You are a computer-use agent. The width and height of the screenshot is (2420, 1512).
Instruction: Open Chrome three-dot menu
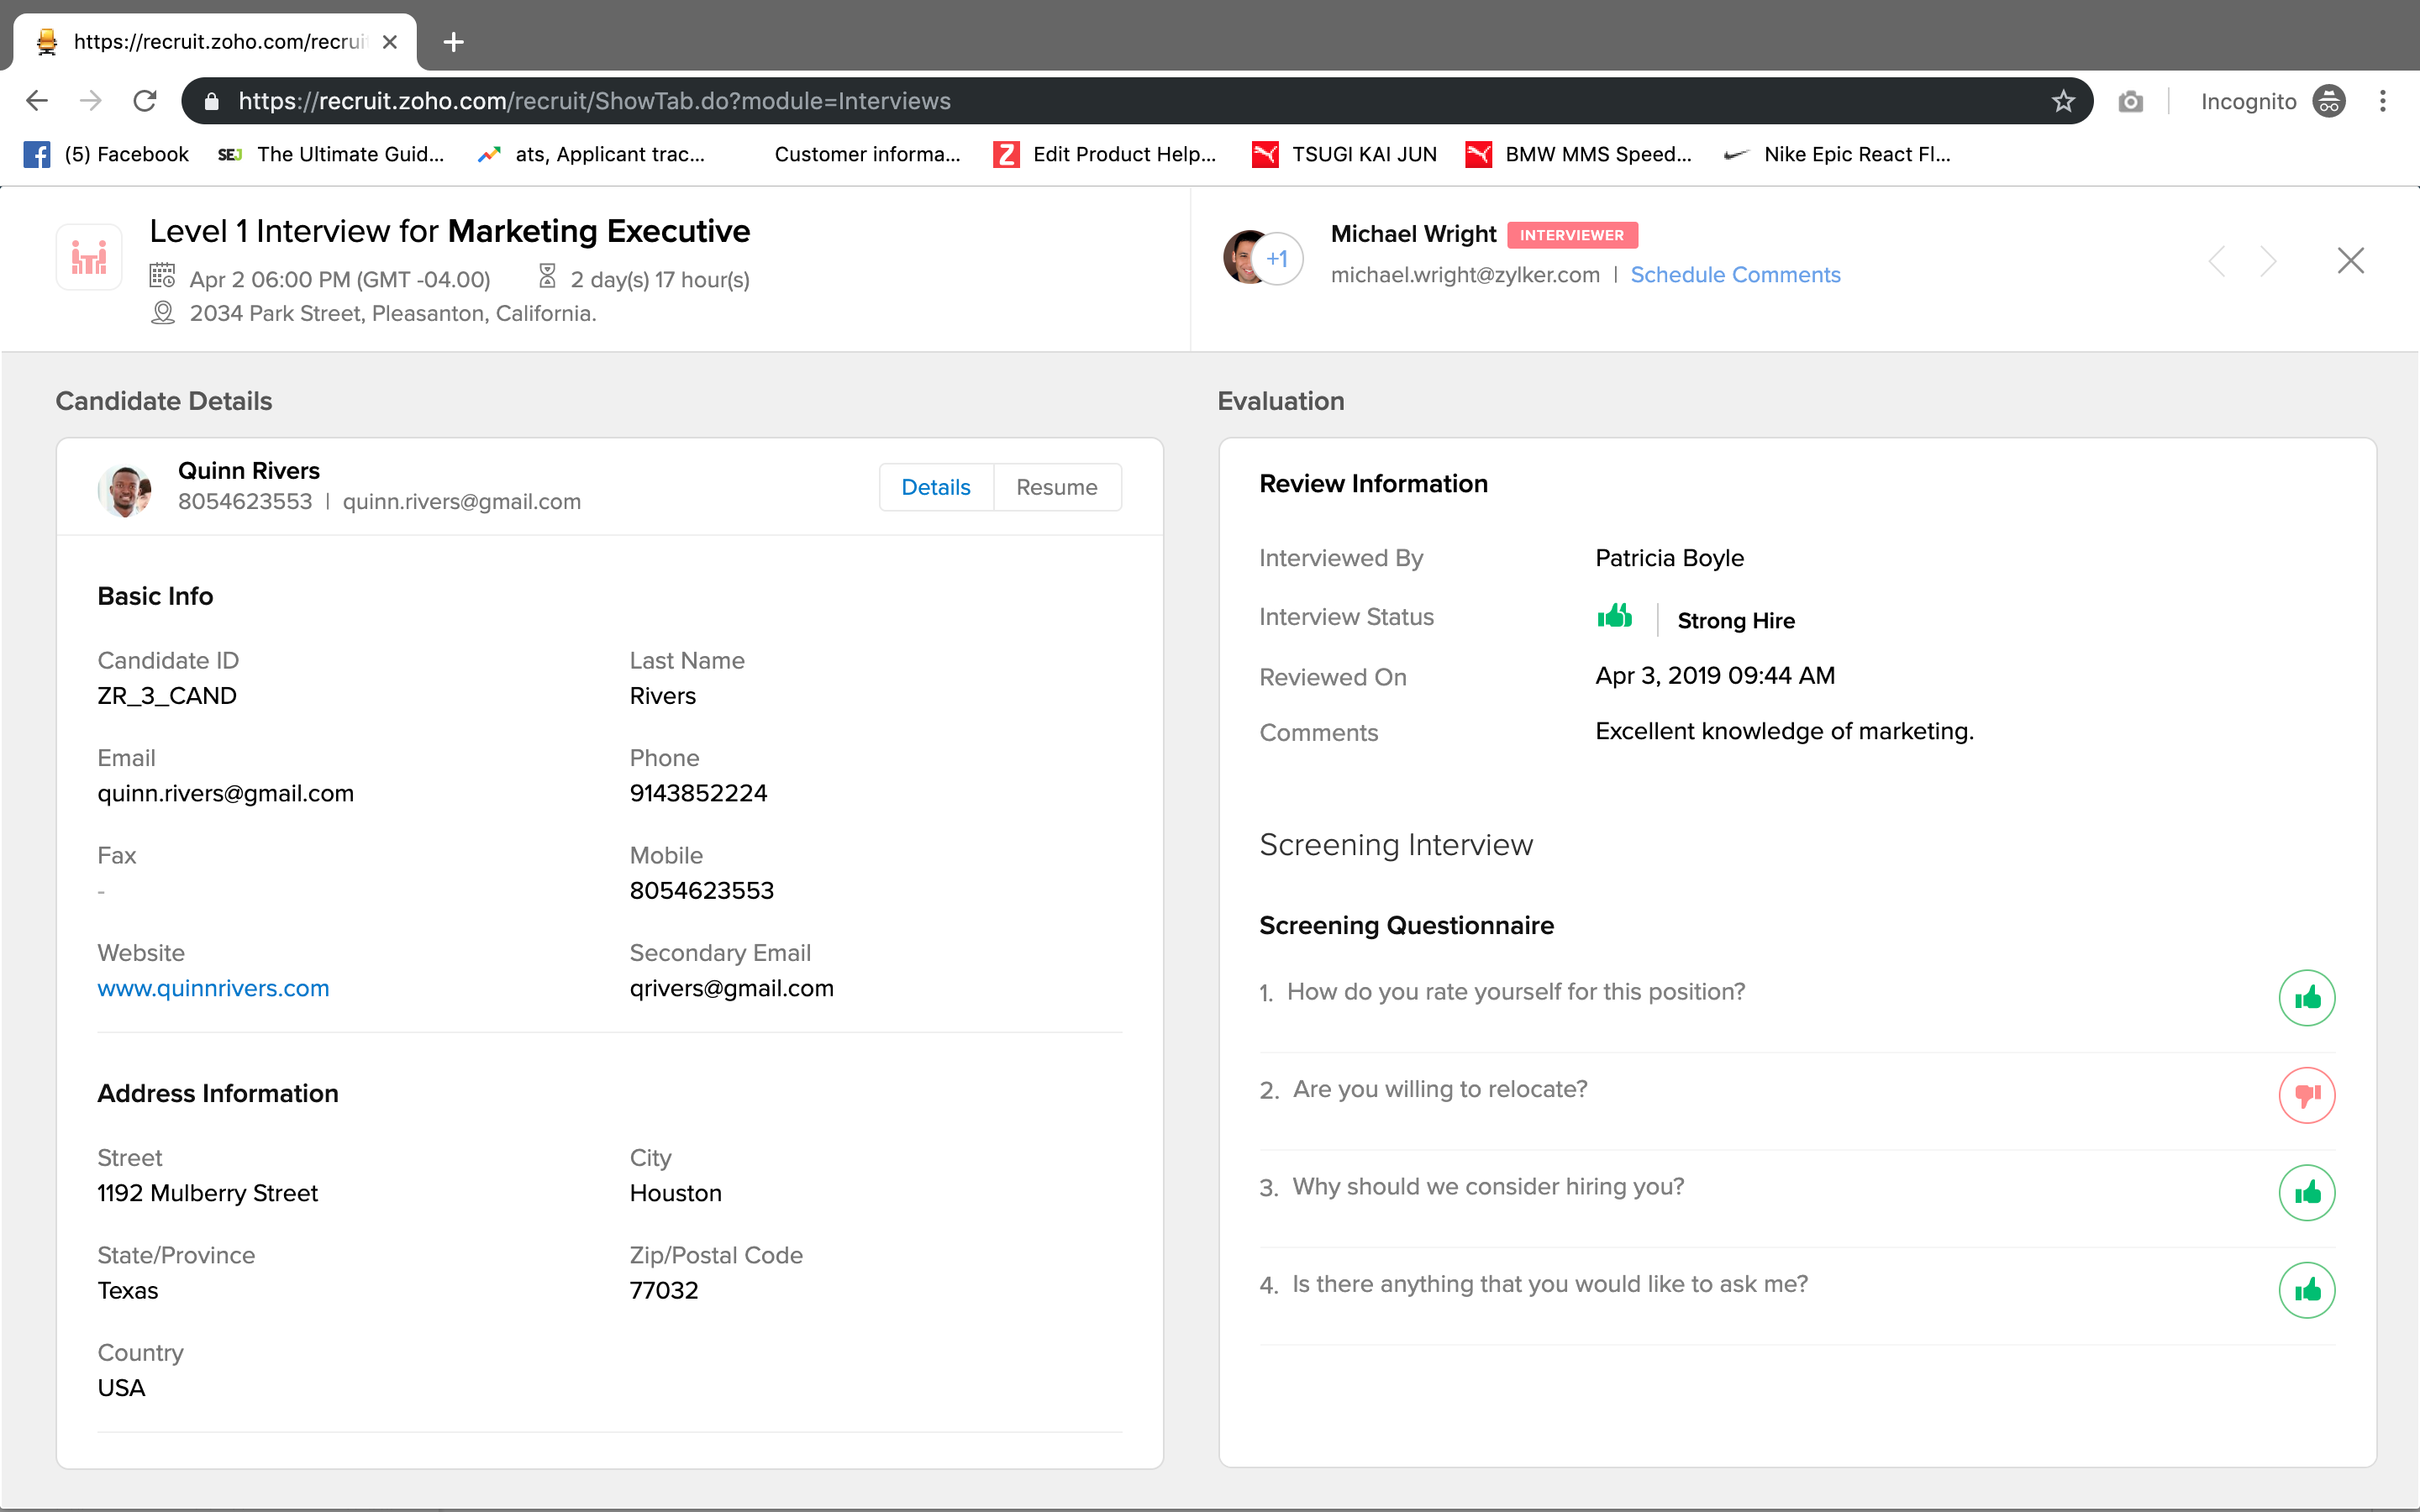tap(2382, 101)
